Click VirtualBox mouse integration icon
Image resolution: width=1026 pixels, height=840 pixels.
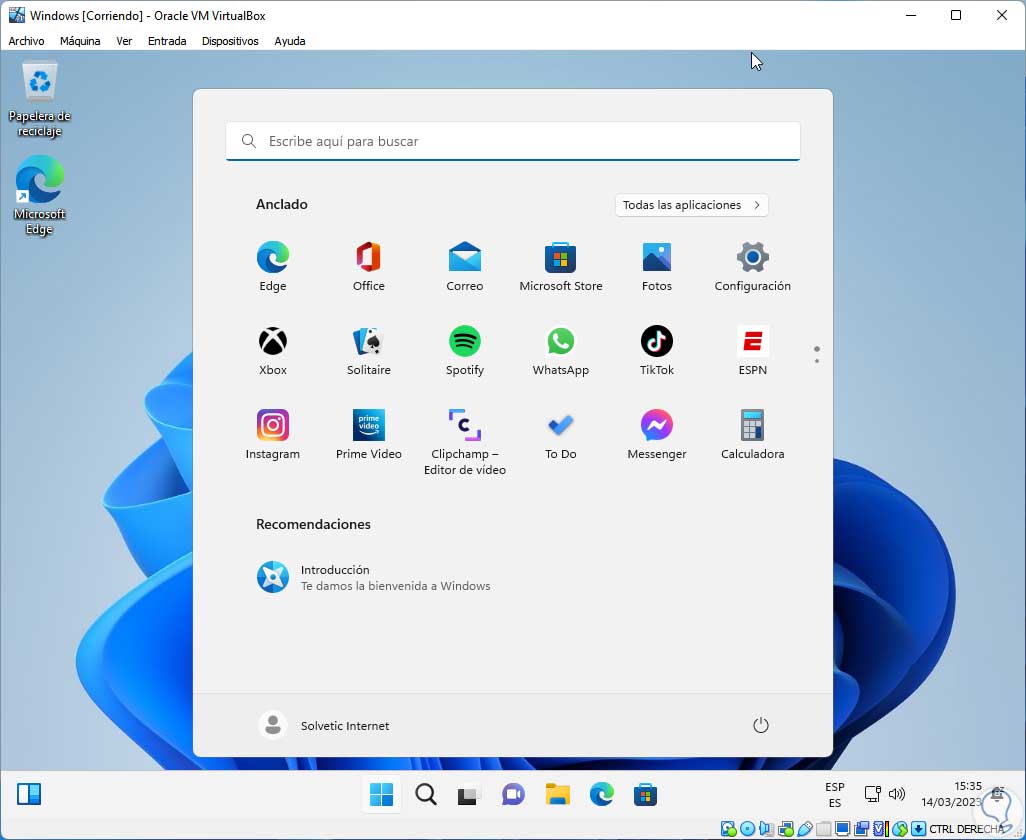pos(900,829)
